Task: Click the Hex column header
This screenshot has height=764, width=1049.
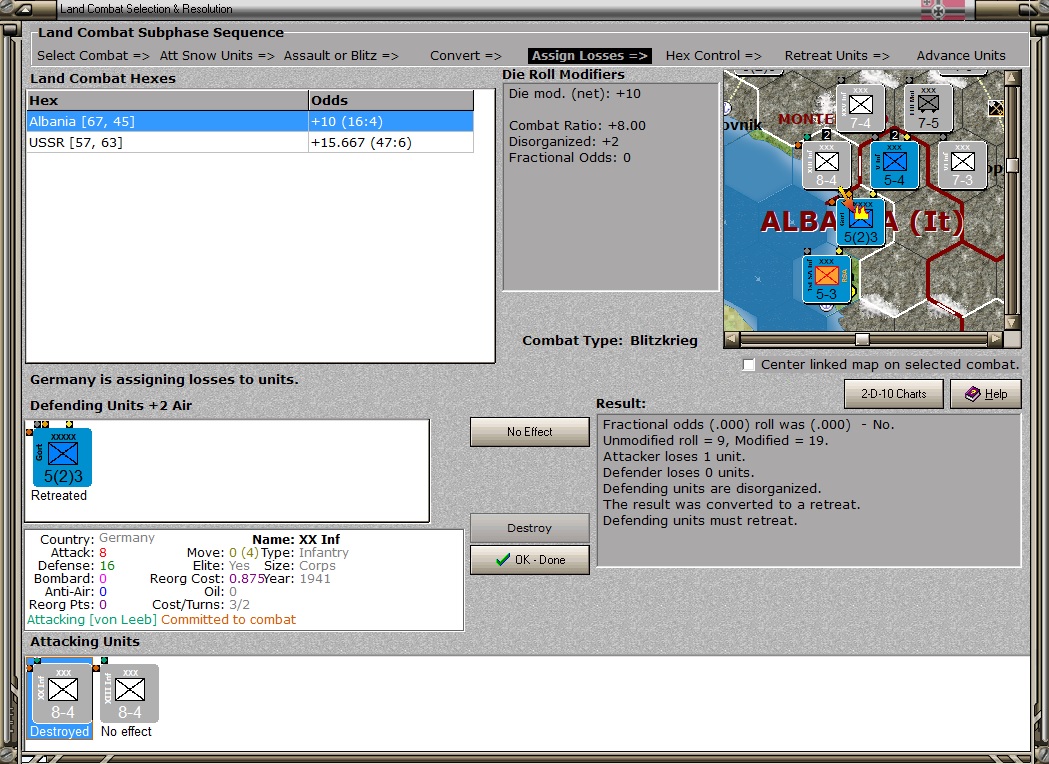Action: click(x=167, y=100)
